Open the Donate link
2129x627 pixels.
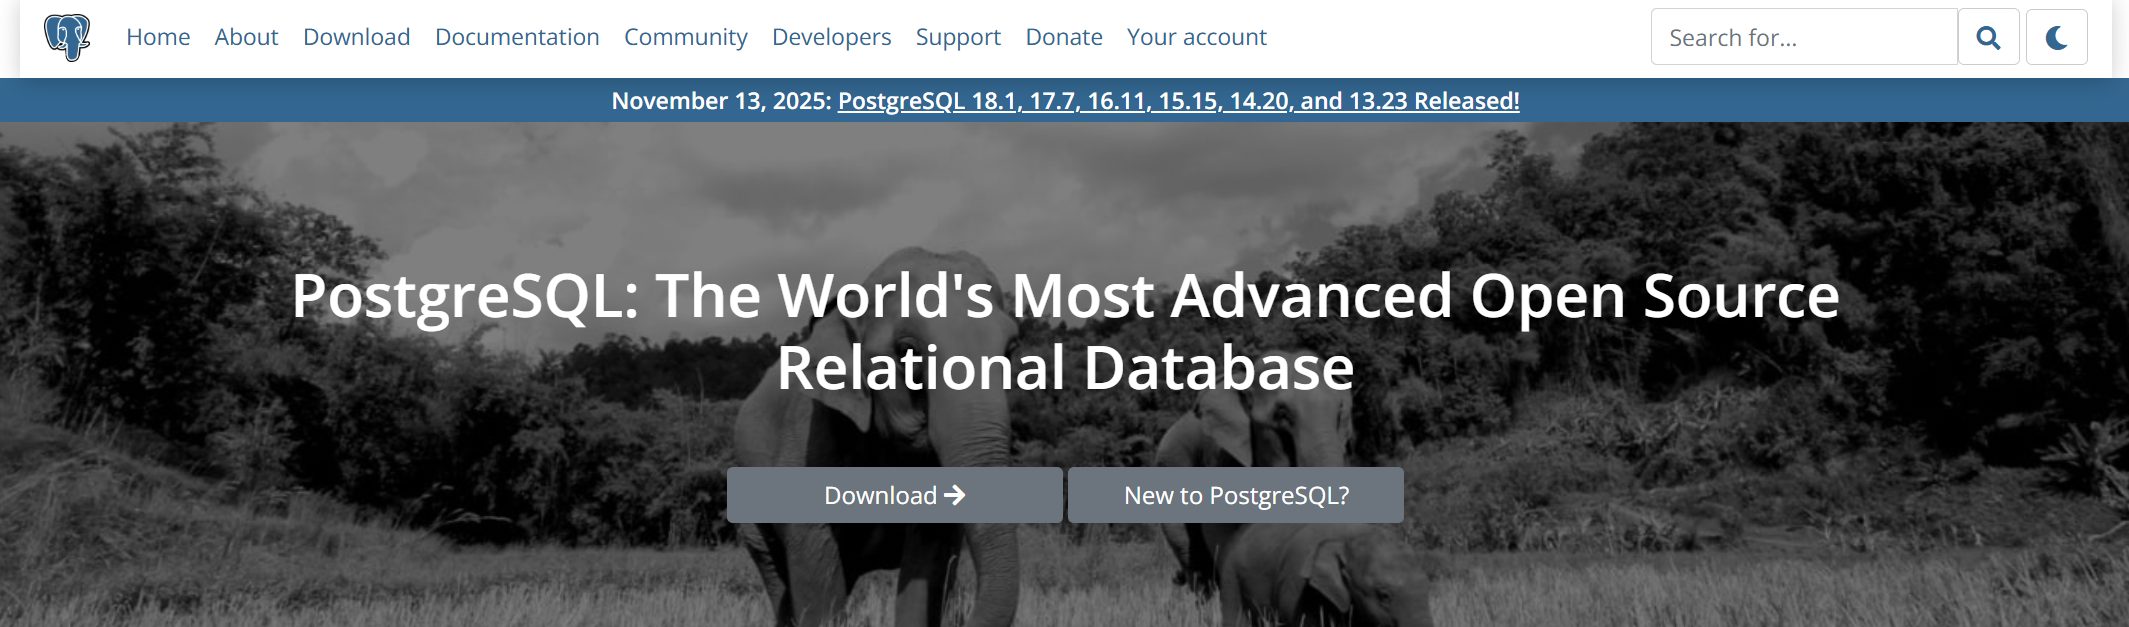(1064, 37)
